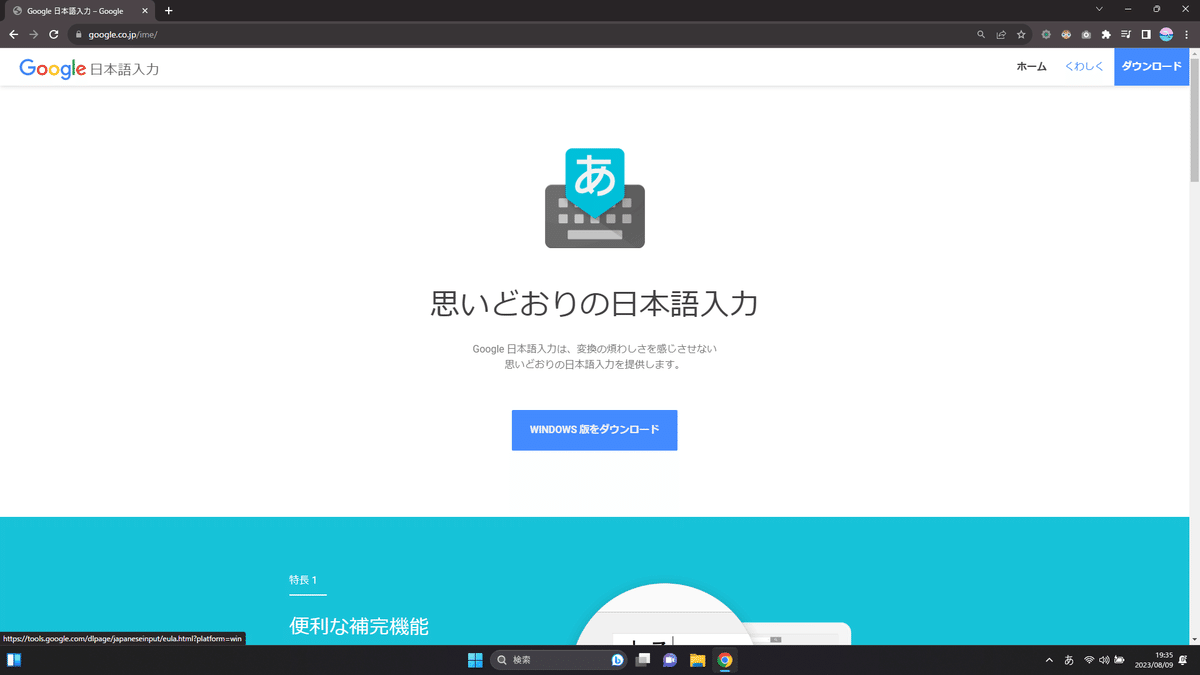Open the Chrome three-dot menu

click(1186, 34)
